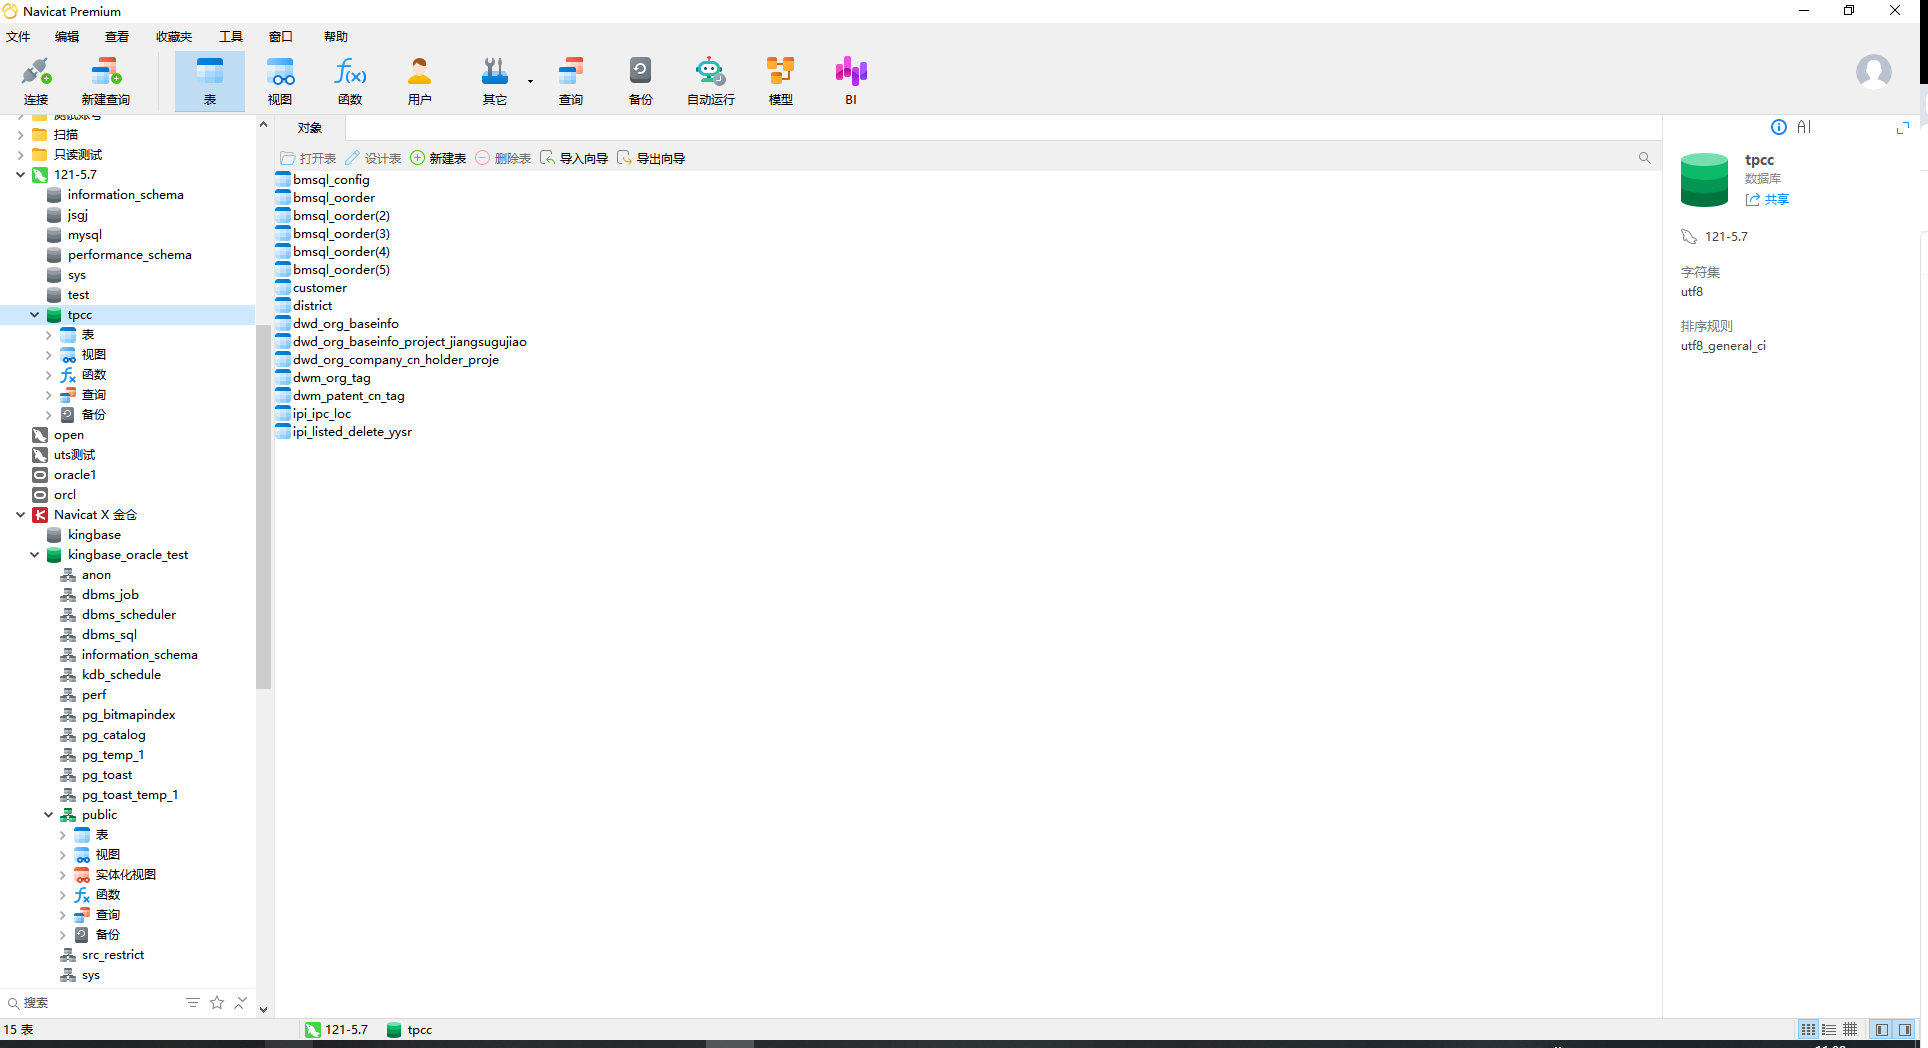The height and width of the screenshot is (1048, 1928).
Task: Click the 121-5.7 connection icon in the status bar
Action: tap(313, 1030)
